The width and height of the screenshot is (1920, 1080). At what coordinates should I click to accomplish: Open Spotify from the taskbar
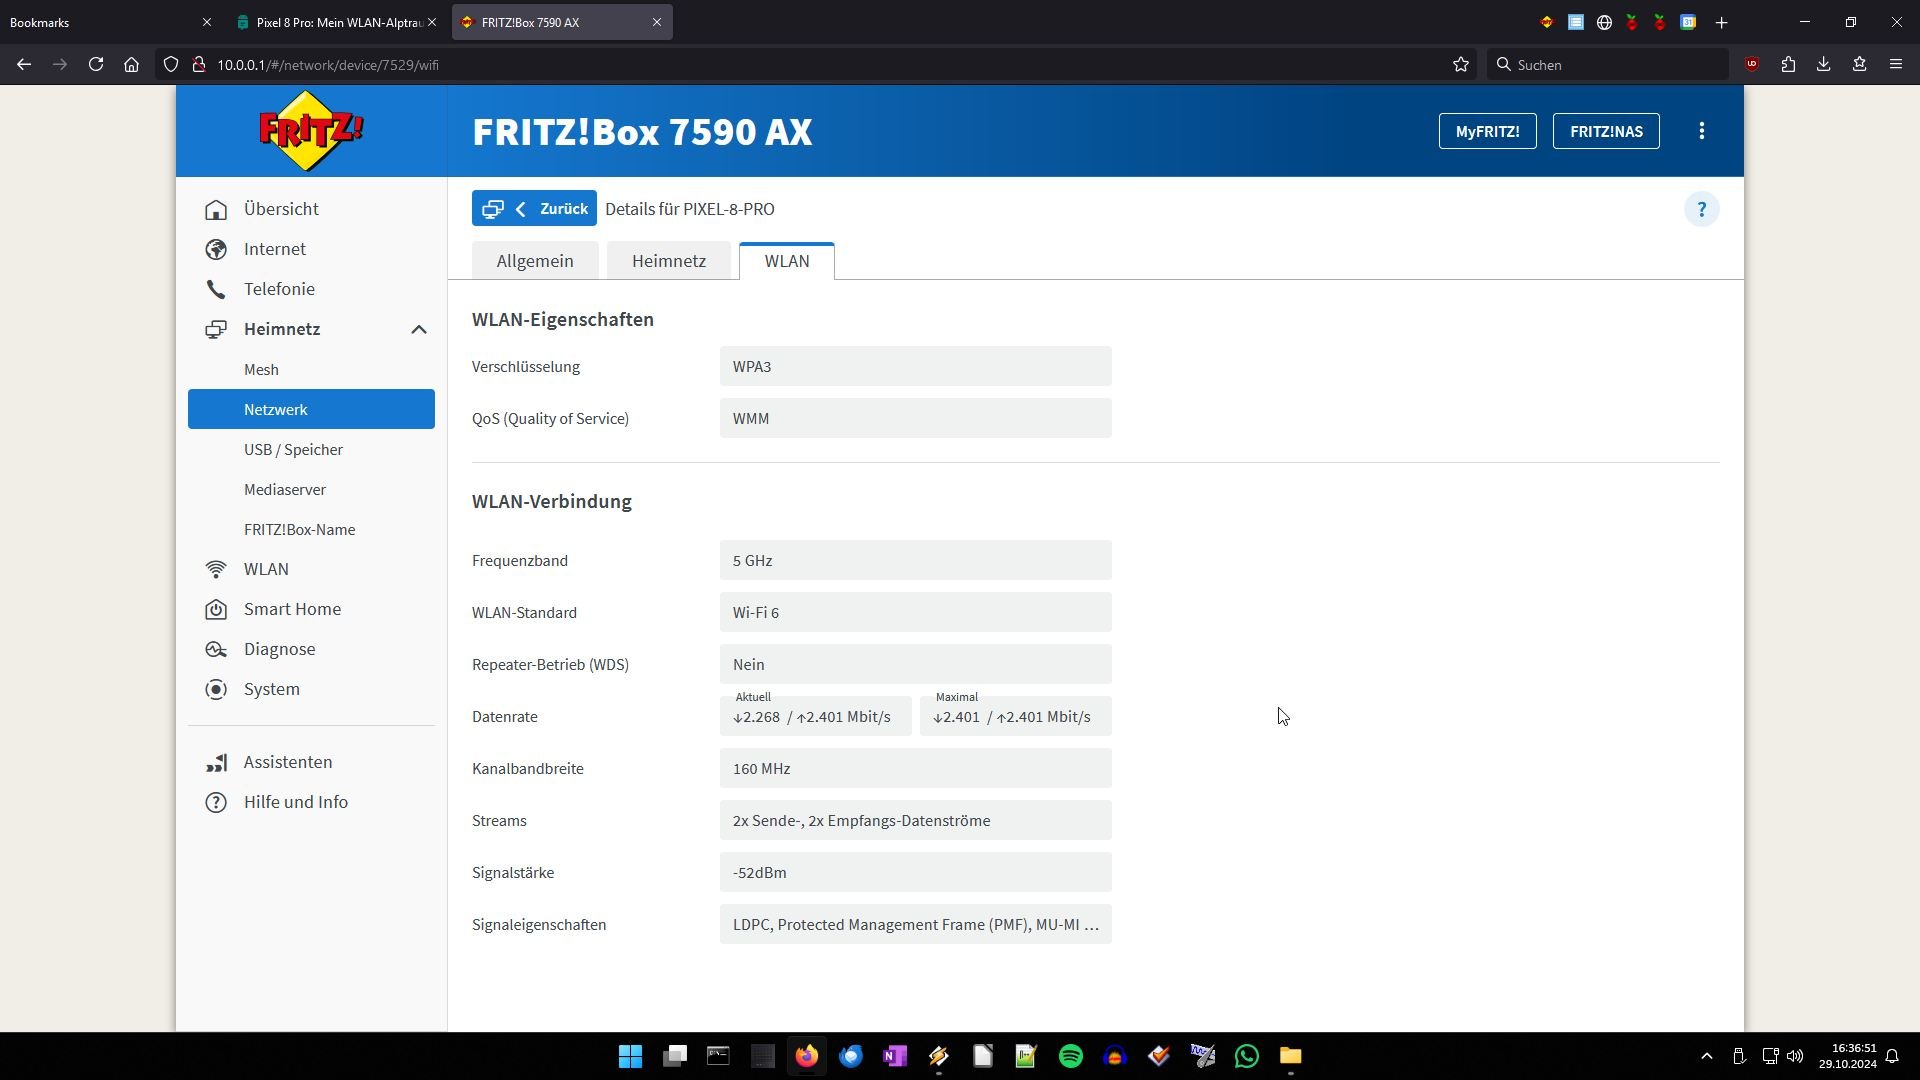click(x=1070, y=1056)
